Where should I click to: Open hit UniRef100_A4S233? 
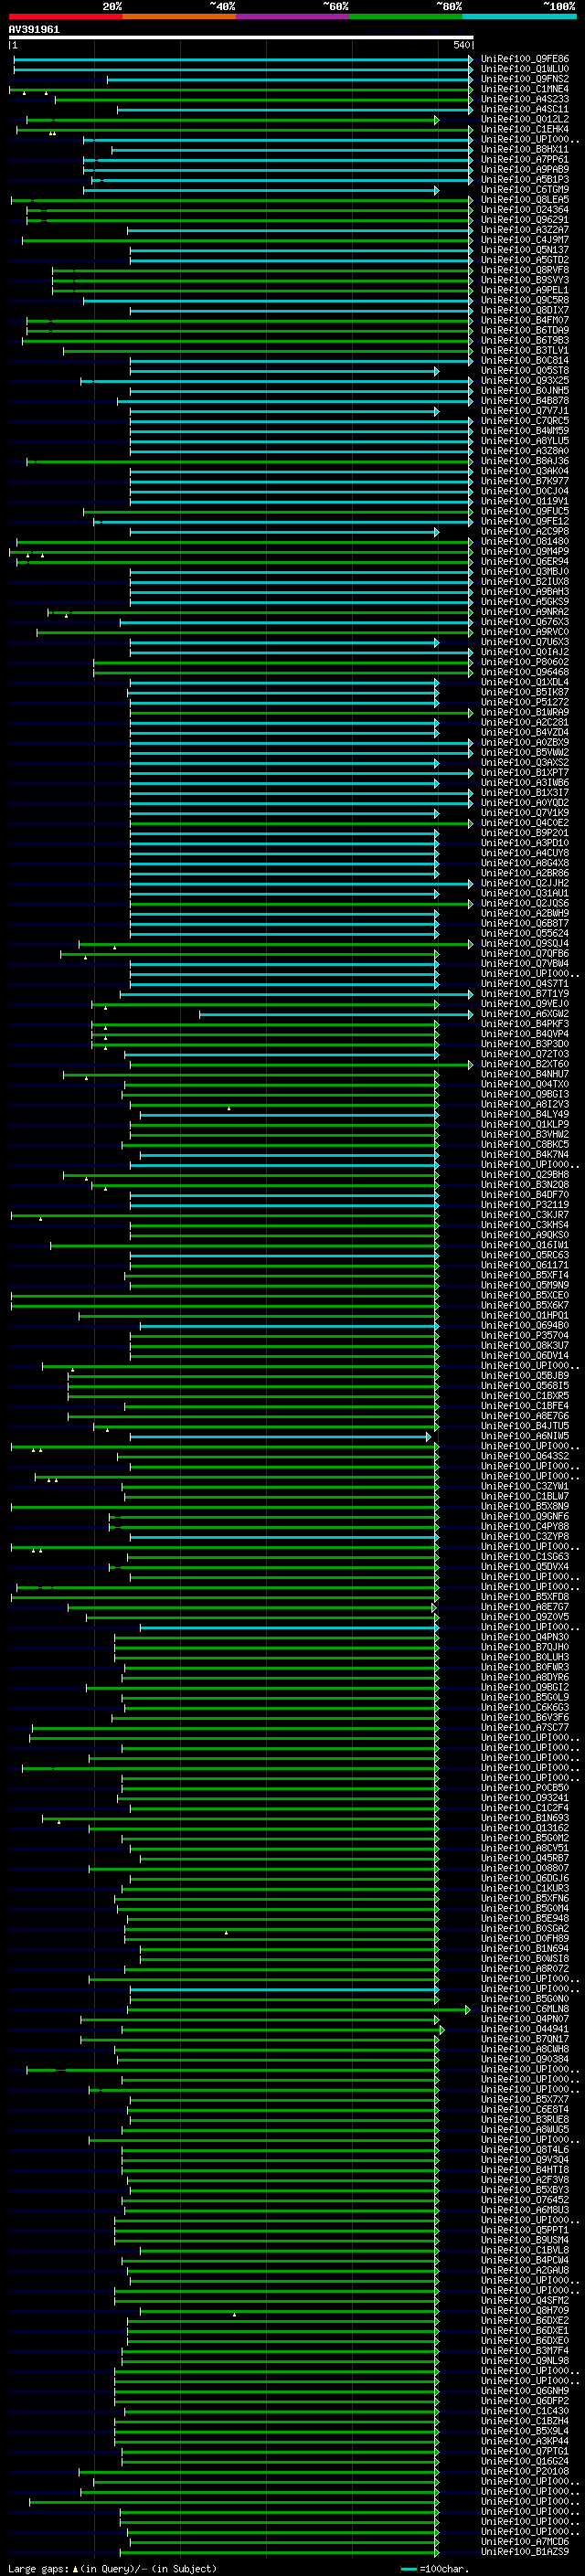tap(525, 99)
